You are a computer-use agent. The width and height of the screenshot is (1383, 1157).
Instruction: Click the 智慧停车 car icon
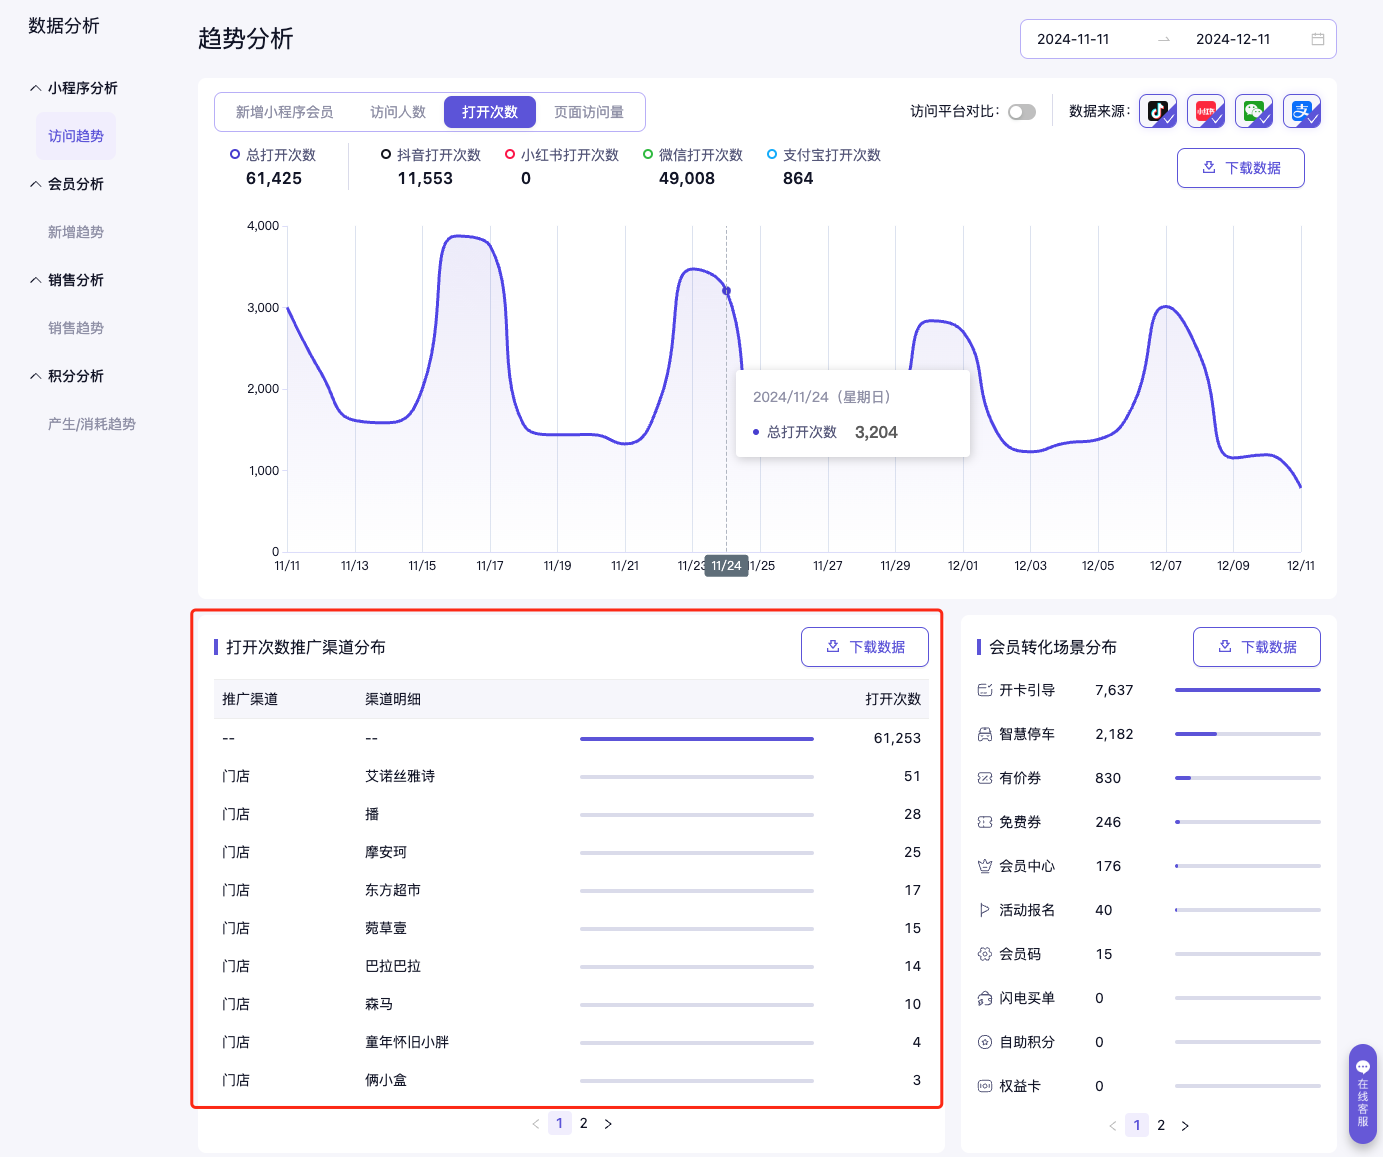[x=985, y=734]
